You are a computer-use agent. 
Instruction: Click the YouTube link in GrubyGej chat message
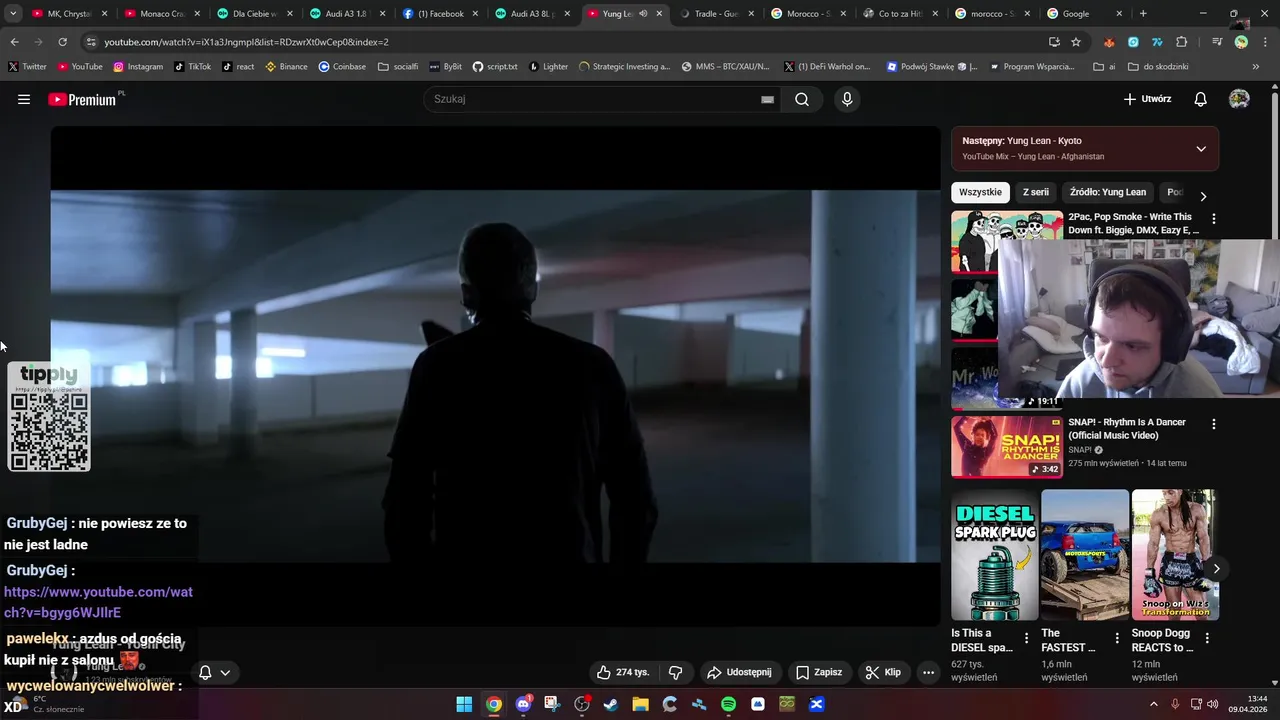click(x=98, y=602)
